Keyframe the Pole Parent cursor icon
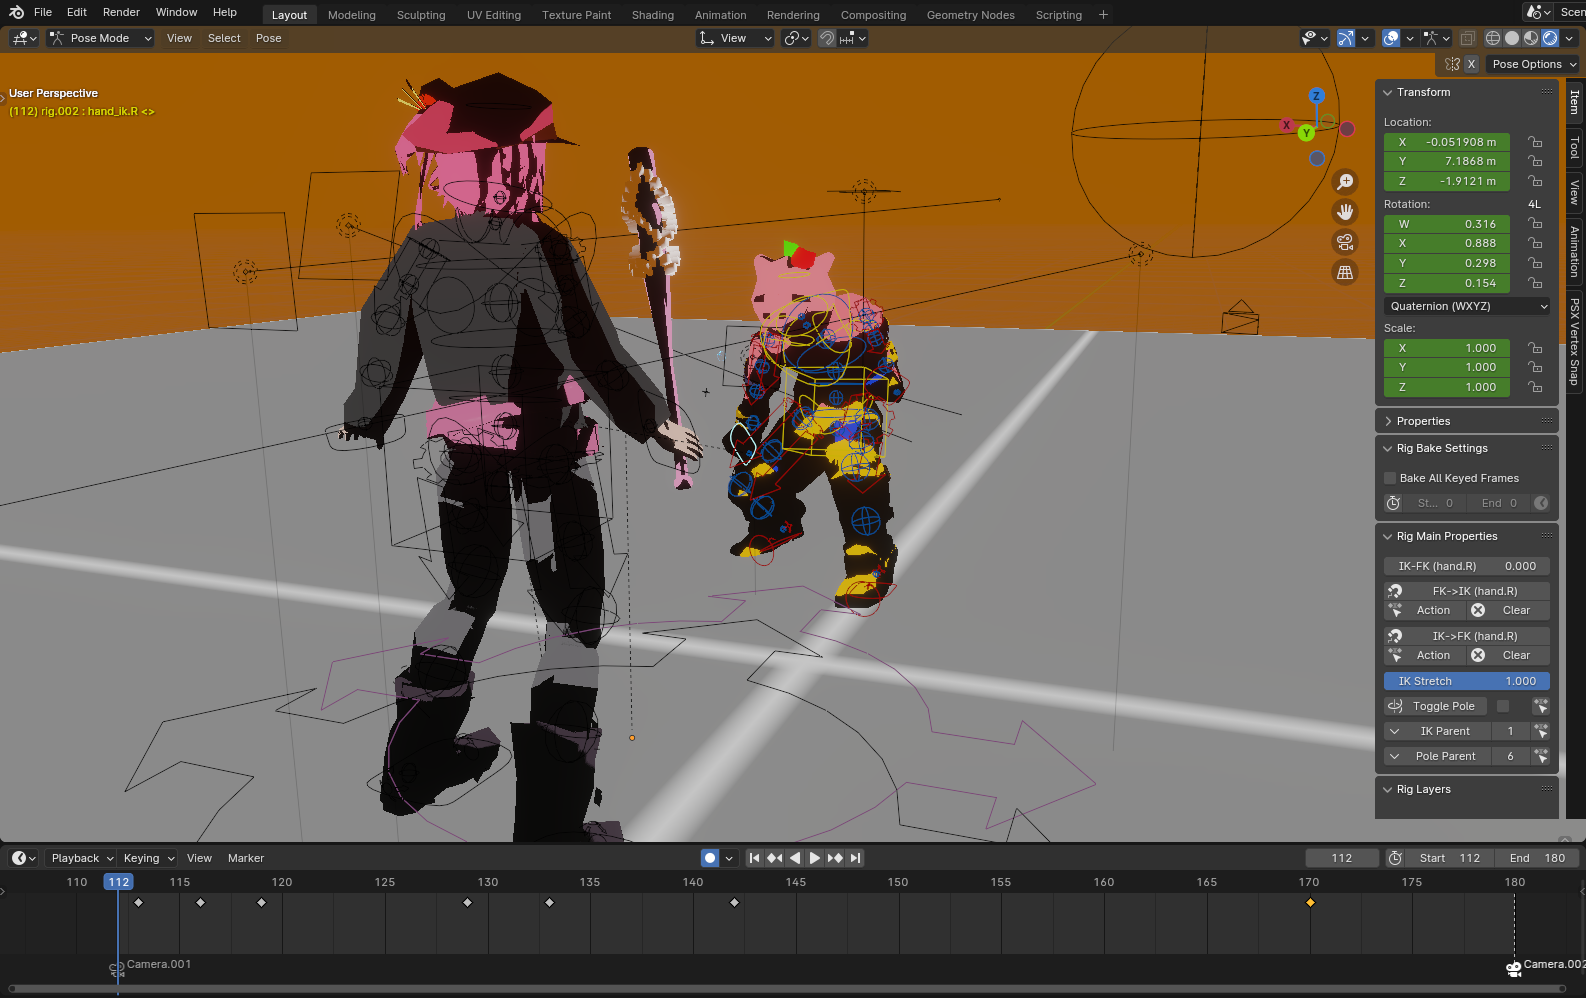This screenshot has height=998, width=1586. coord(1541,756)
